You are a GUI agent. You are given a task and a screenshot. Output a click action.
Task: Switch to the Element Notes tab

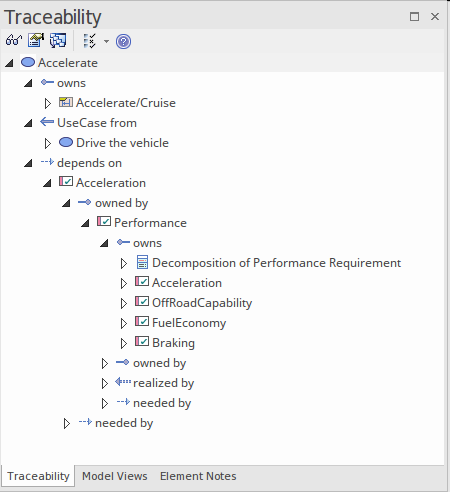(198, 476)
